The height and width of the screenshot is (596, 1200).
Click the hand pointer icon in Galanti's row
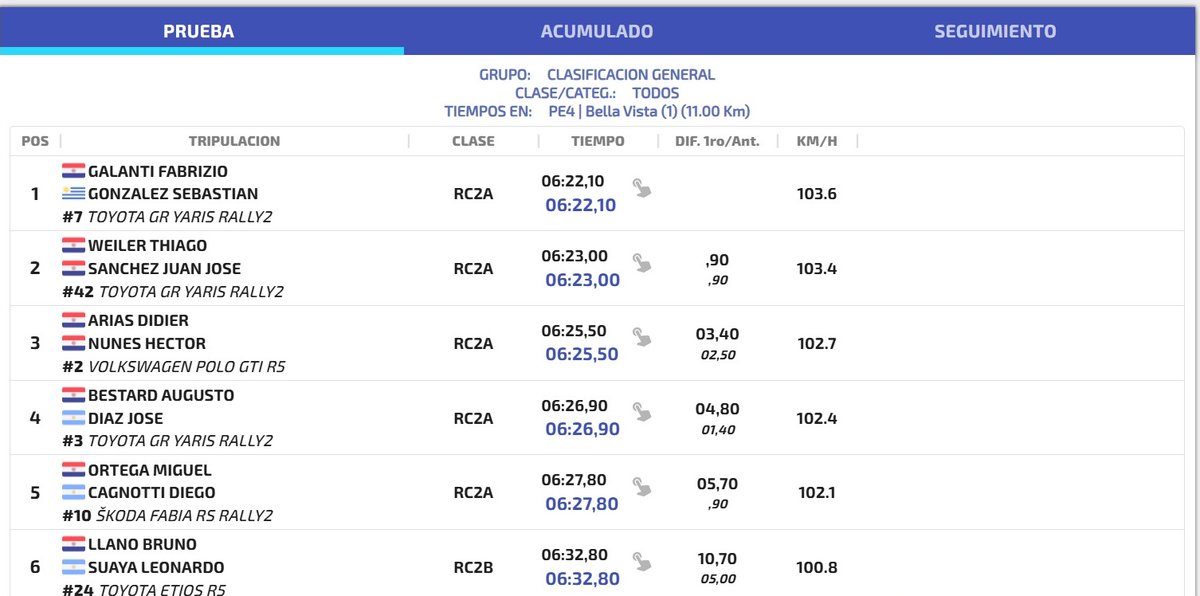[x=642, y=188]
